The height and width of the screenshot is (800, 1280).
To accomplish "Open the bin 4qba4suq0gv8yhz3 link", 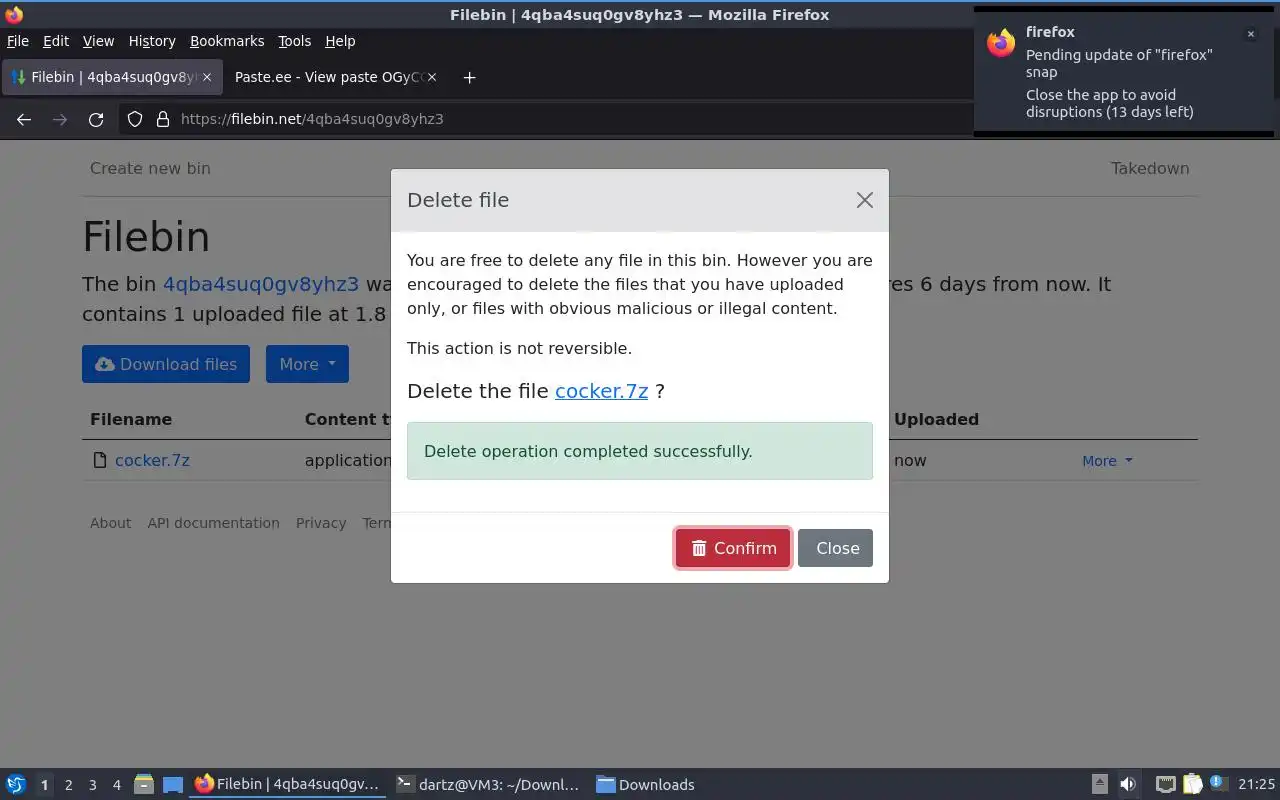I will [261, 284].
